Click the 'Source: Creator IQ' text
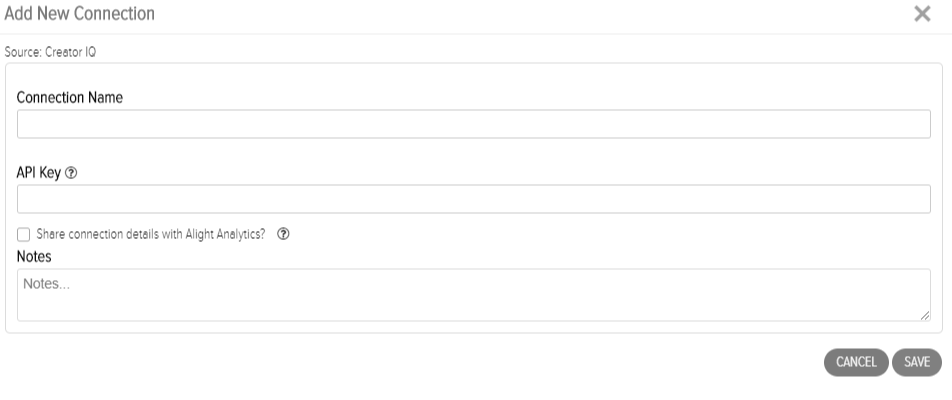Screen dimensions: 952x400 click(50, 52)
